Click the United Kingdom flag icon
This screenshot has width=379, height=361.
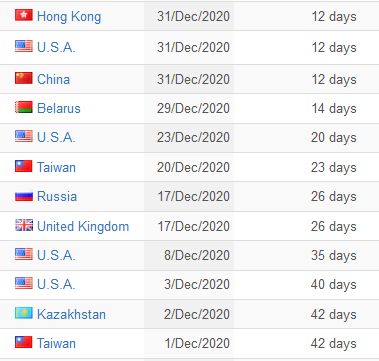coord(24,225)
